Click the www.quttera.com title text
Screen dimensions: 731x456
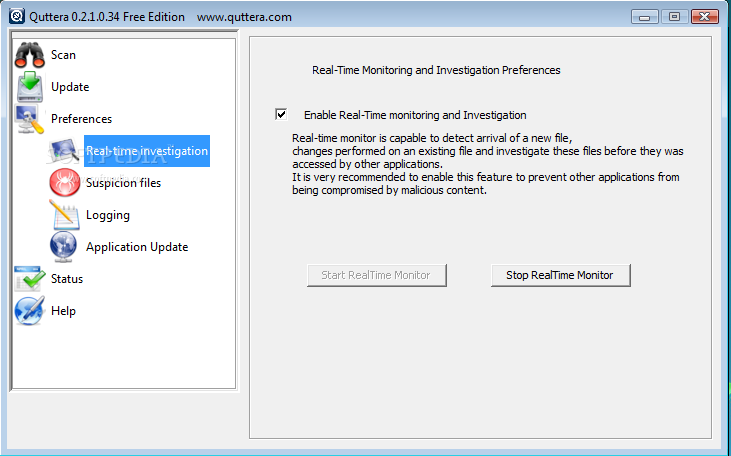tap(244, 17)
